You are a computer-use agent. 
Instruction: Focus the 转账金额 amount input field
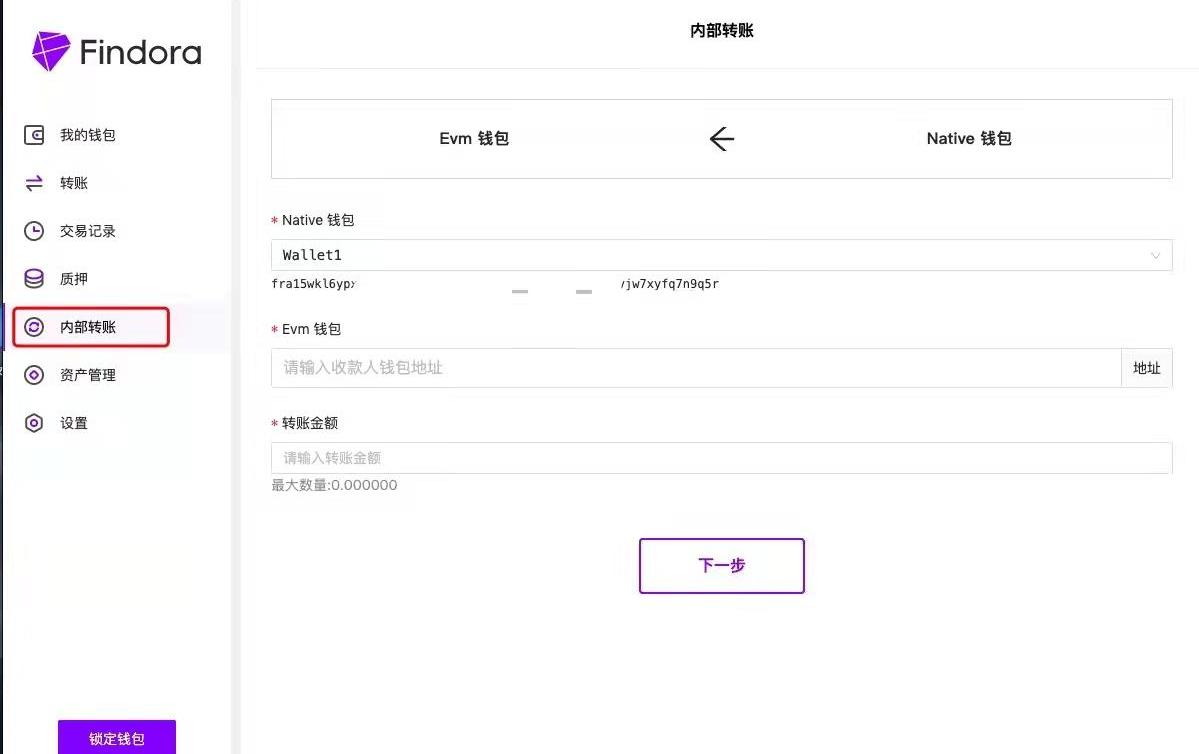[720, 458]
